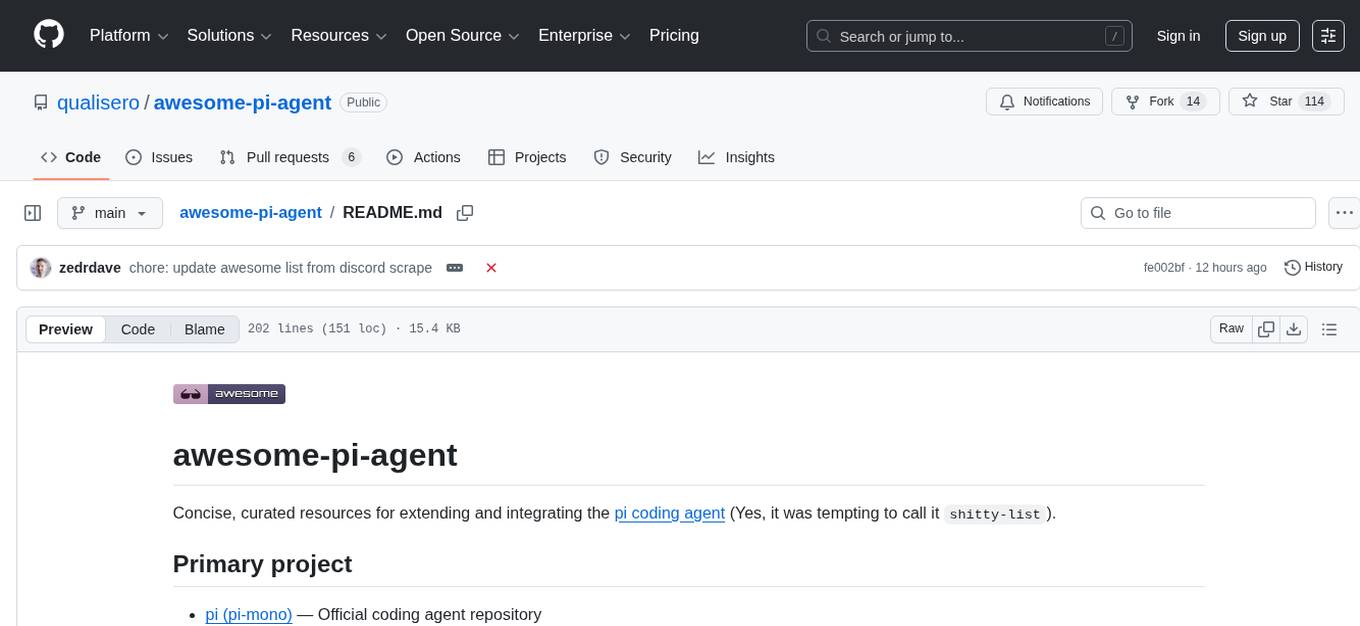Open the command palette icon near Sign up
This screenshot has width=1360, height=626.
pos(1328,35)
